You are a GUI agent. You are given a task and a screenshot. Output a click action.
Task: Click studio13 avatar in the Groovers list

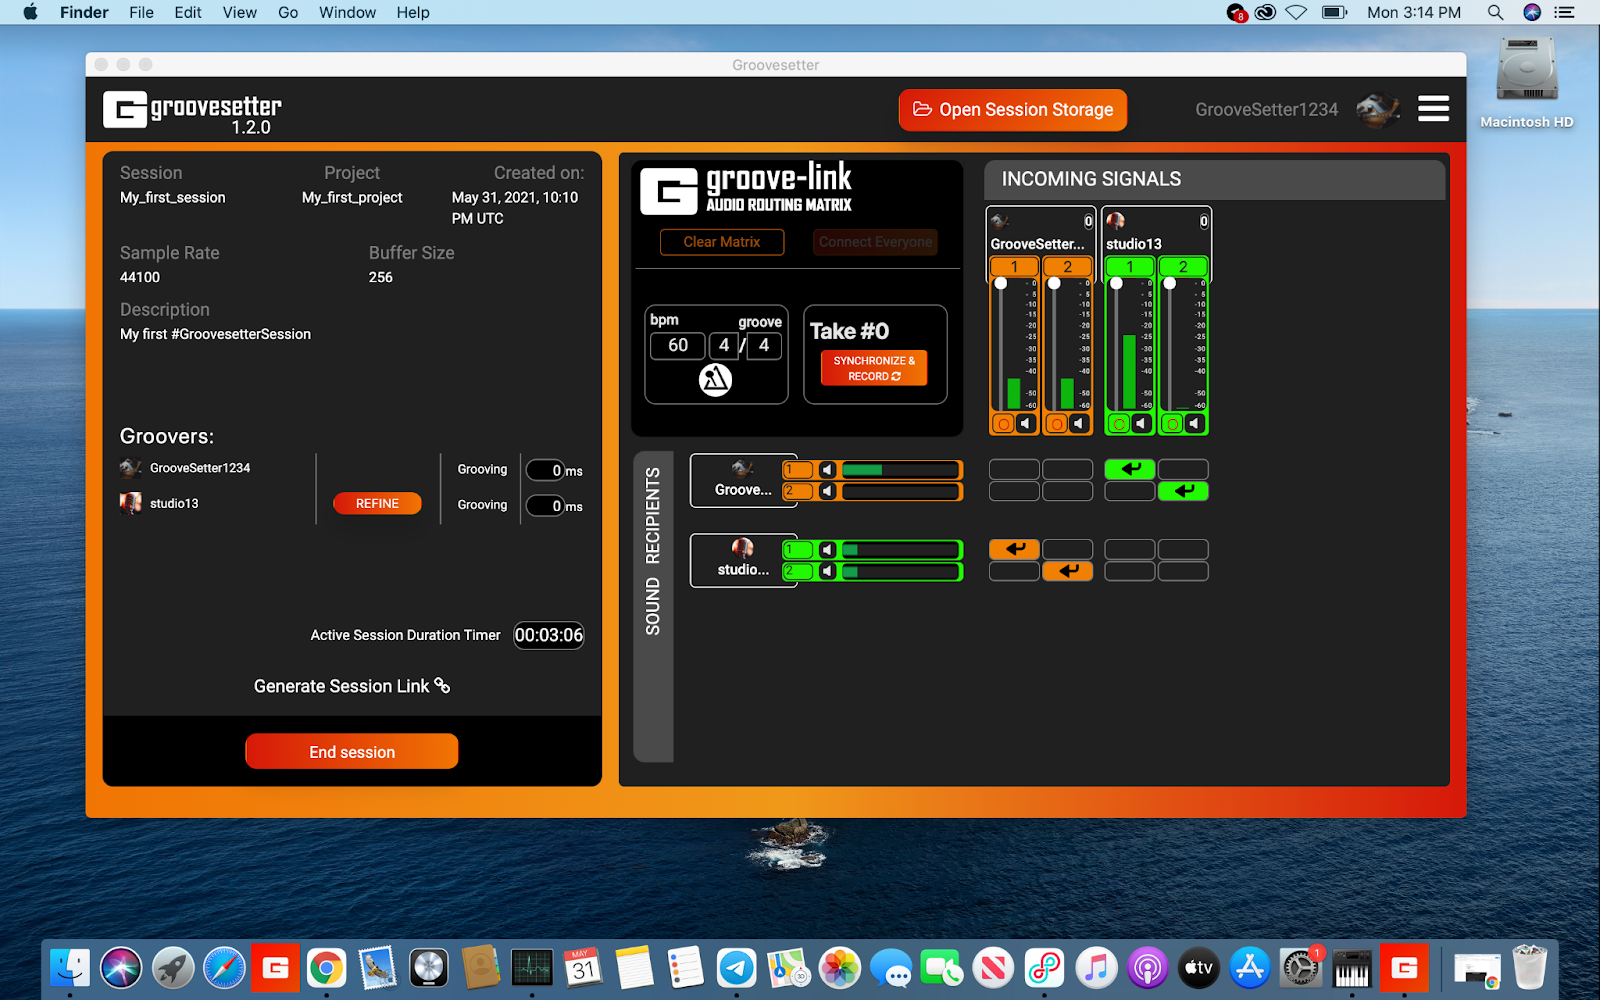click(x=131, y=503)
